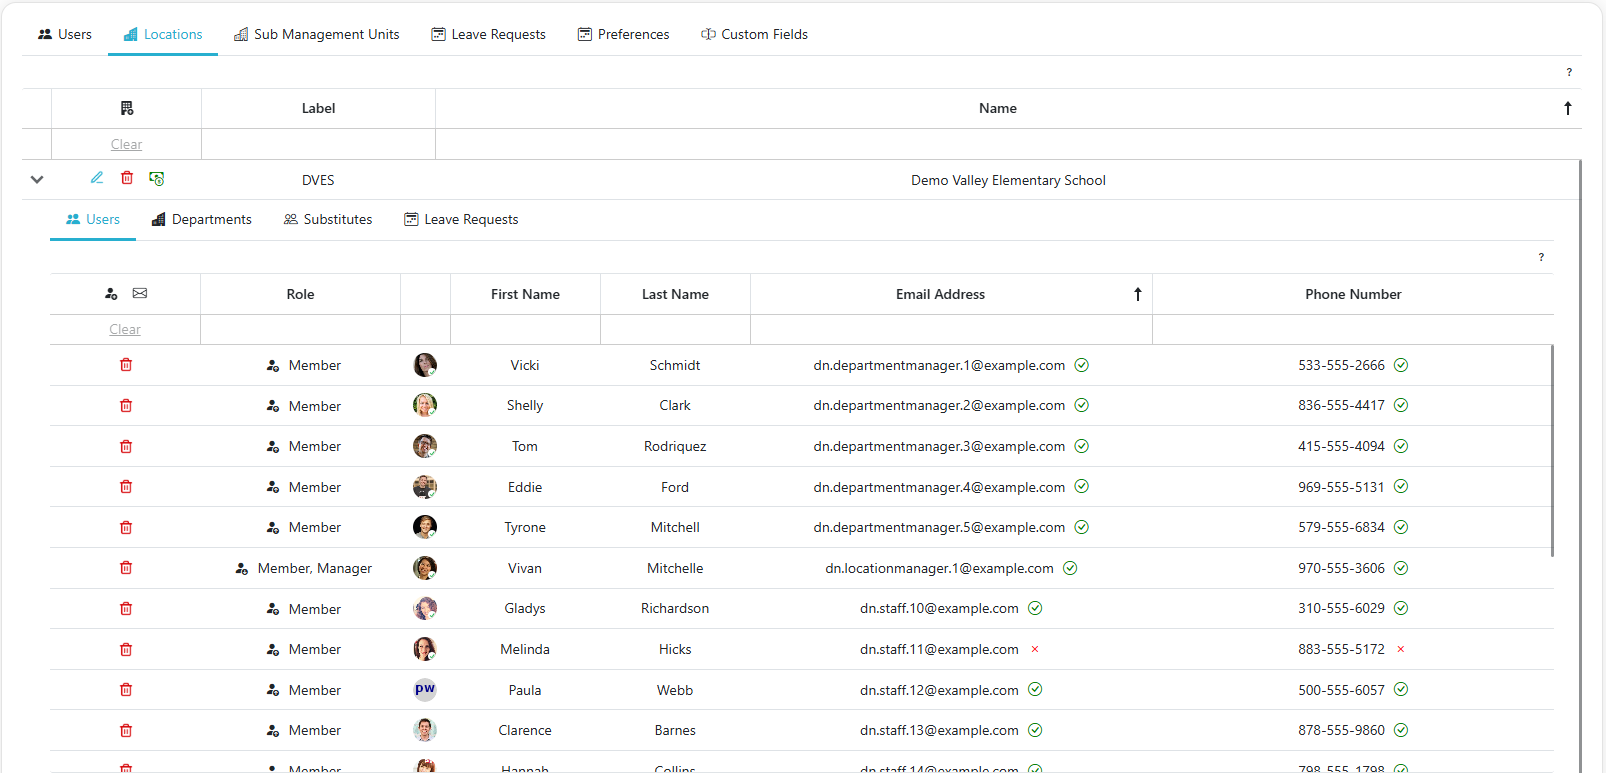1606x773 pixels.
Task: Click verified check next to Vicki's phone number
Action: coord(1401,365)
